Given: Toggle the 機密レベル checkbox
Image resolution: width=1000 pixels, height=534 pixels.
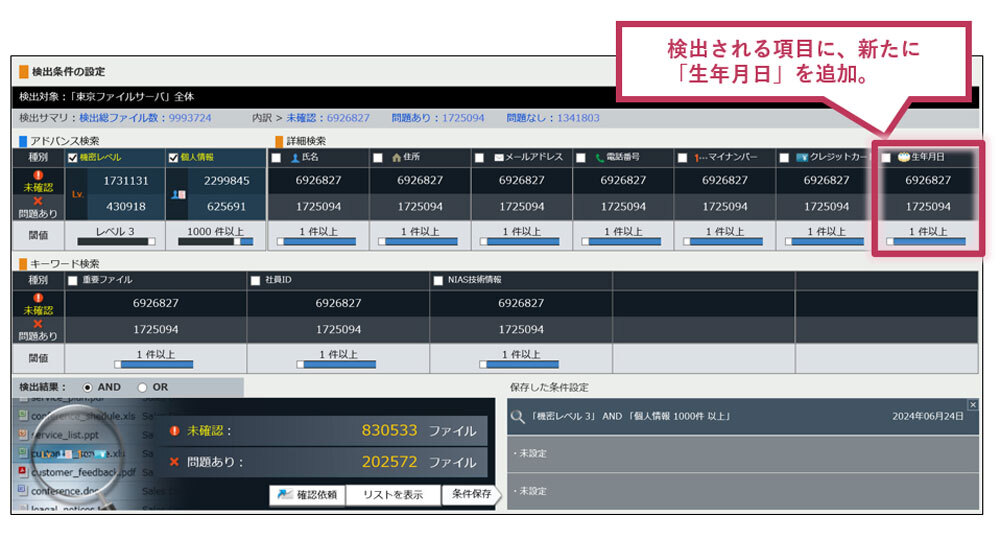Looking at the screenshot, I should pyautogui.click(x=73, y=158).
